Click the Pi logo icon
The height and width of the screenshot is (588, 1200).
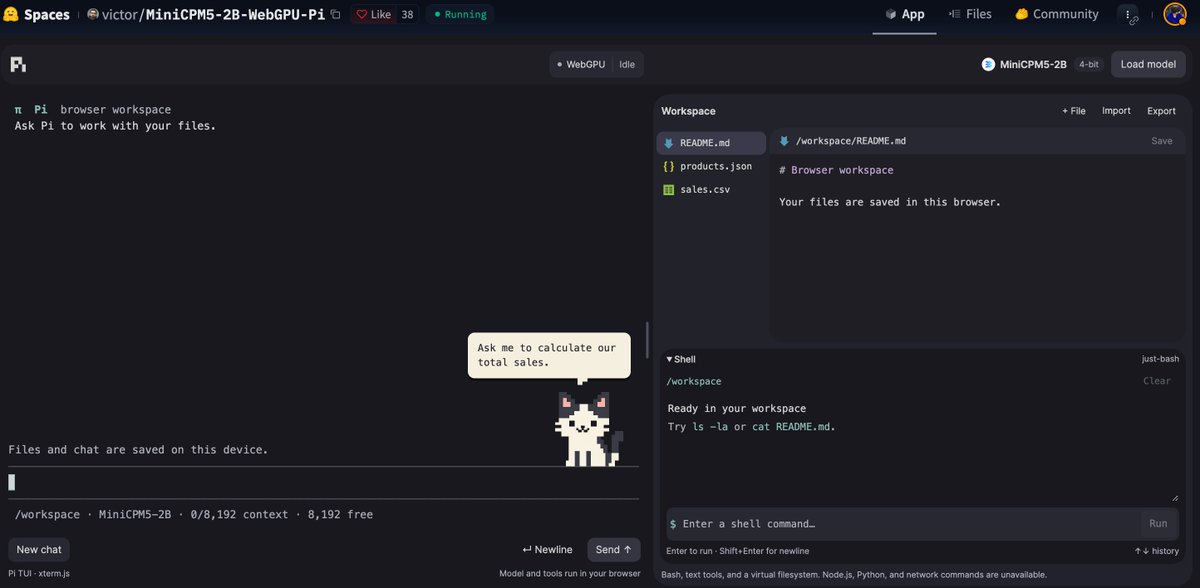click(x=18, y=64)
